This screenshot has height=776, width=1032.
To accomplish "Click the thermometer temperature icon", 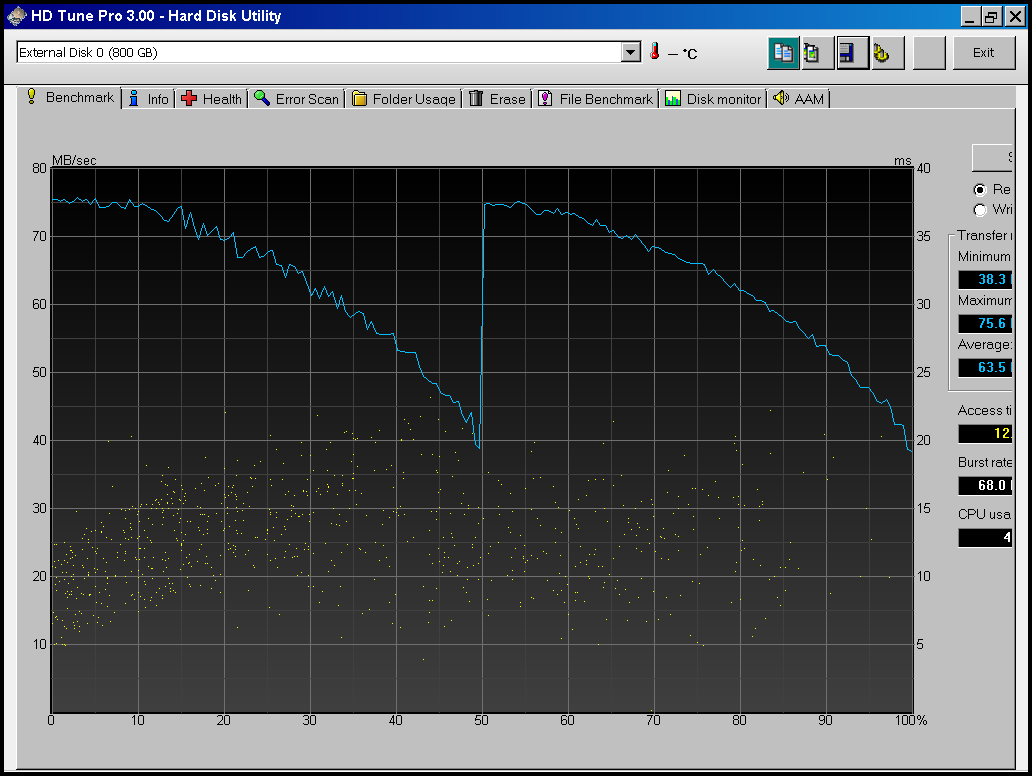I will (x=654, y=52).
